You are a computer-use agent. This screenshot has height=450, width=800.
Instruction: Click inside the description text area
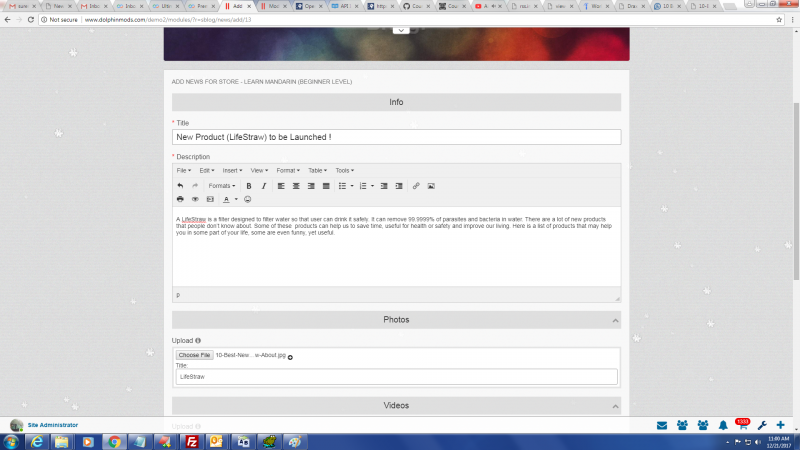coord(396,246)
